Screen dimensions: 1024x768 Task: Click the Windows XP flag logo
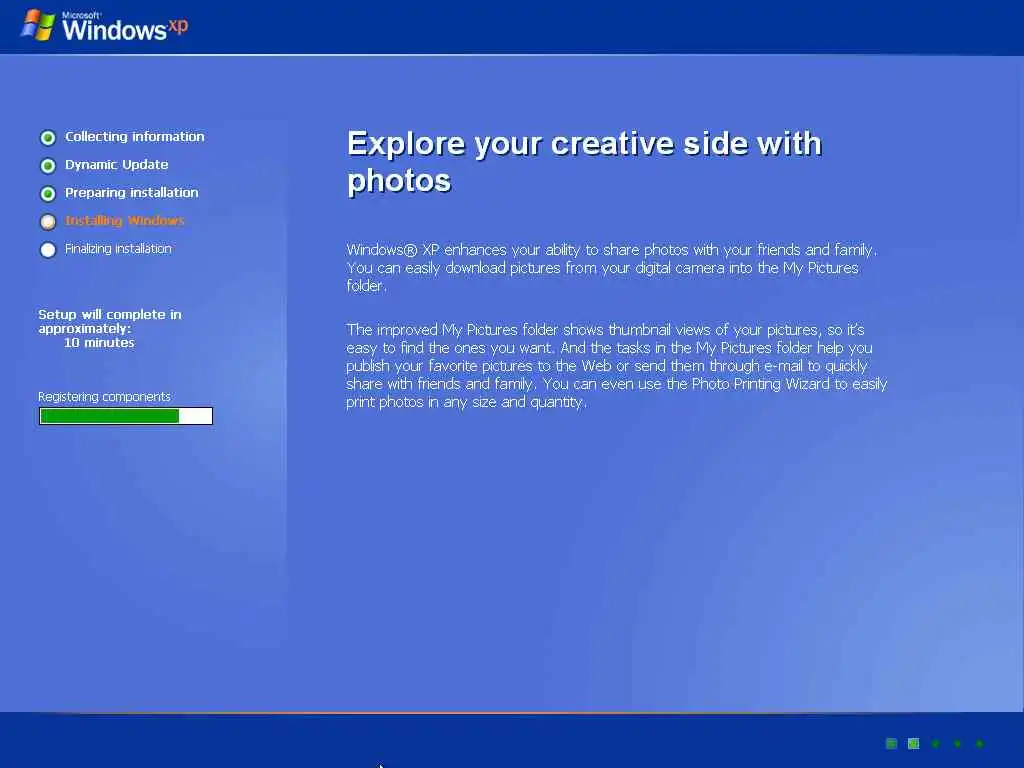click(x=38, y=25)
